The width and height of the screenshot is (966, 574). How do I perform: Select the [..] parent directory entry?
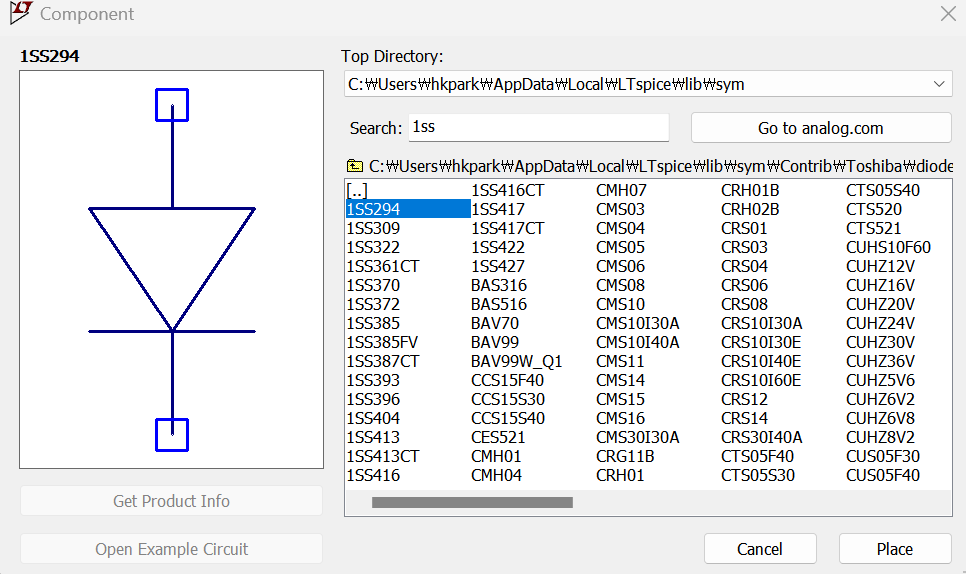[357, 190]
